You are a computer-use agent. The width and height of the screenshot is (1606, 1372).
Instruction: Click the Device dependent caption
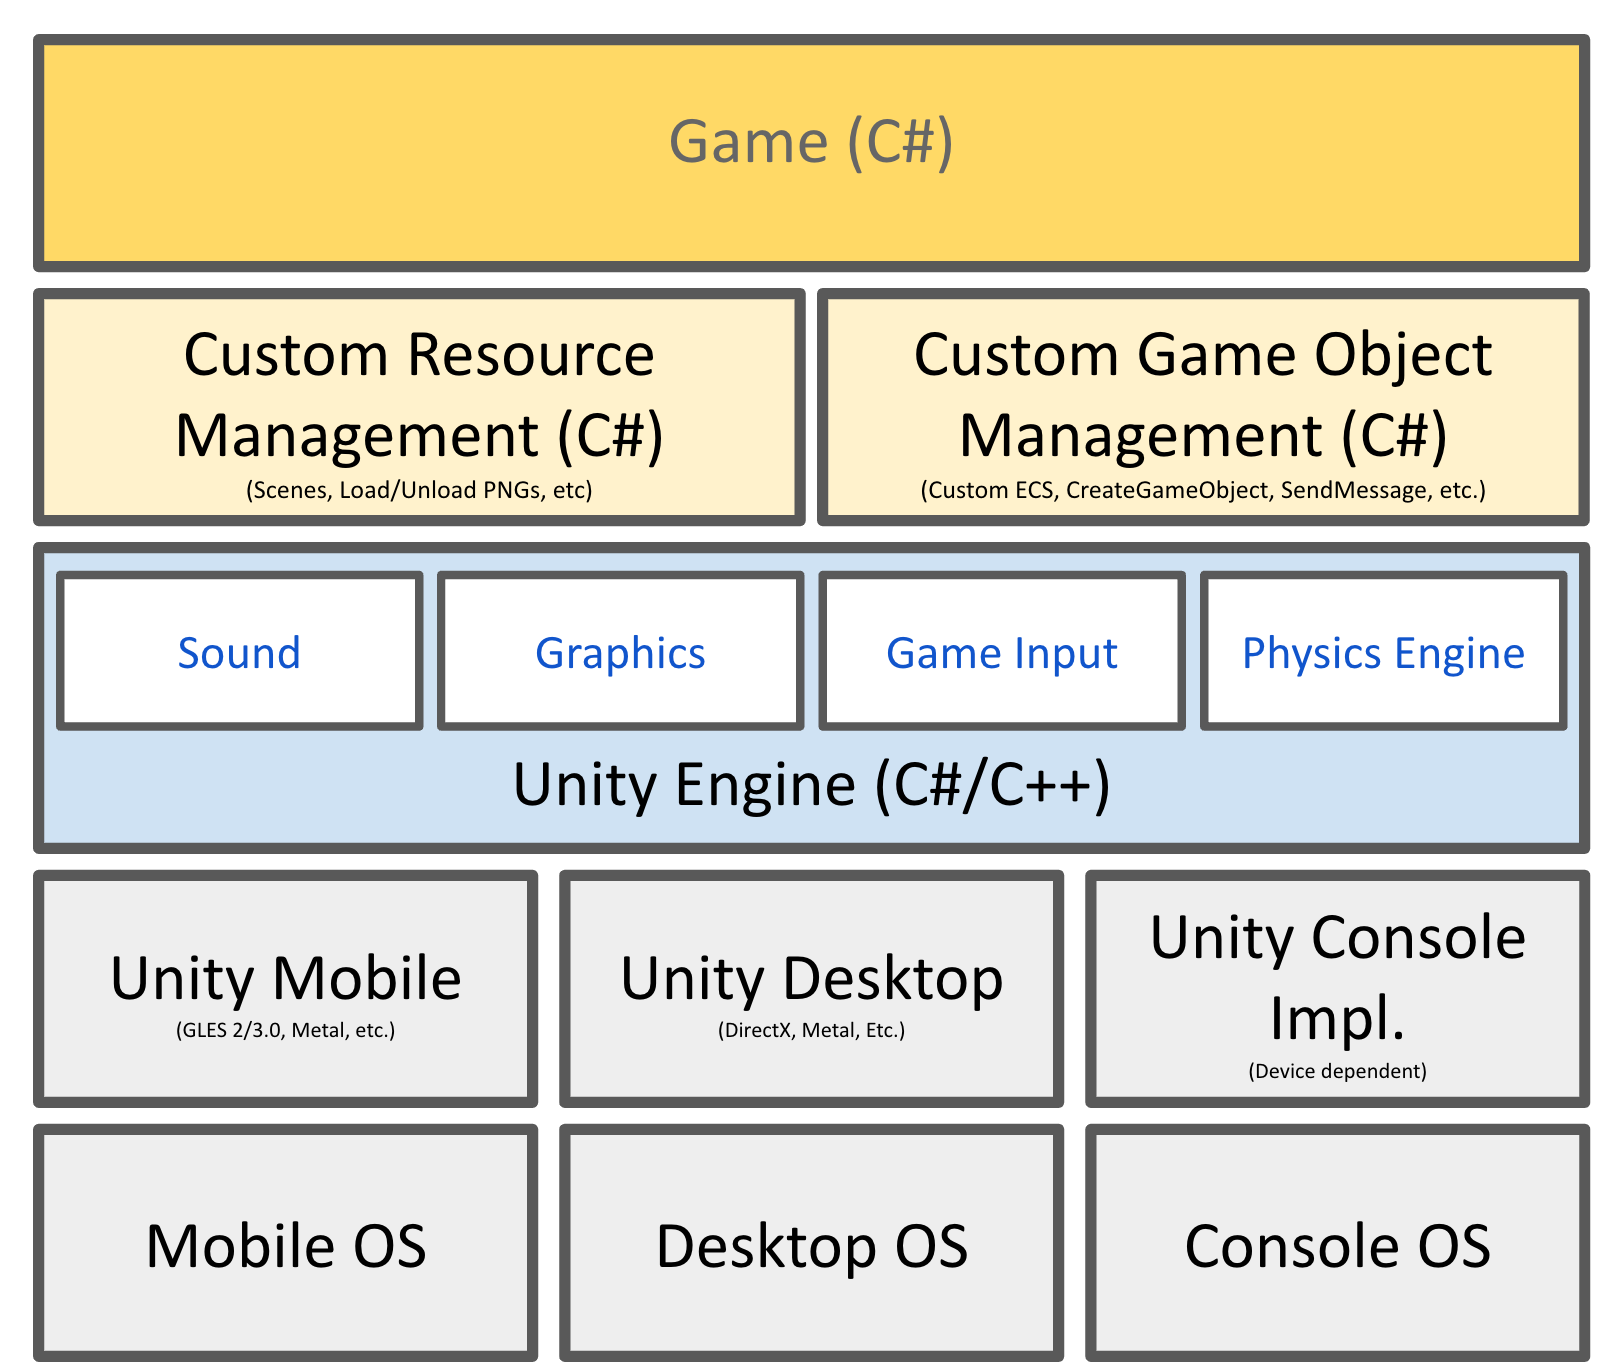(x=1337, y=1070)
